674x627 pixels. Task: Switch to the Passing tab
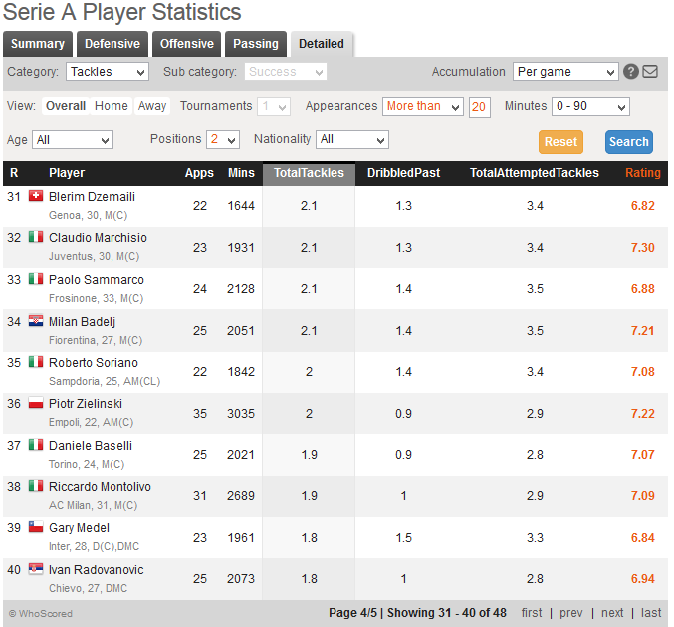[x=256, y=44]
